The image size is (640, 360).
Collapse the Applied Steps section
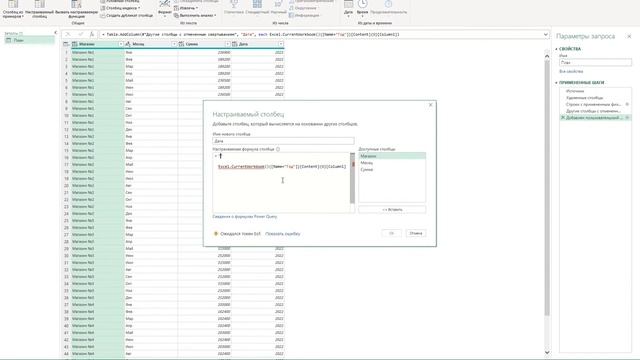[x=556, y=82]
